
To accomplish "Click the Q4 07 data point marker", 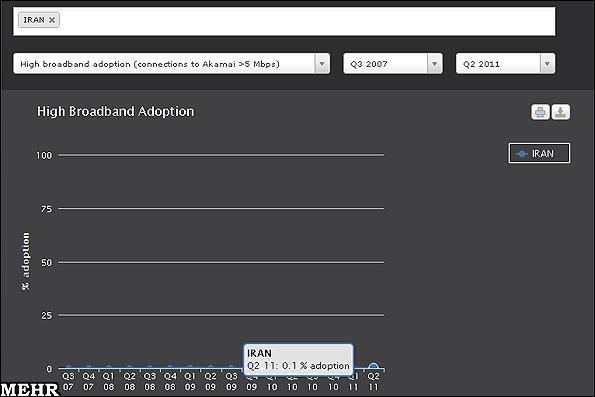I will [x=88, y=367].
